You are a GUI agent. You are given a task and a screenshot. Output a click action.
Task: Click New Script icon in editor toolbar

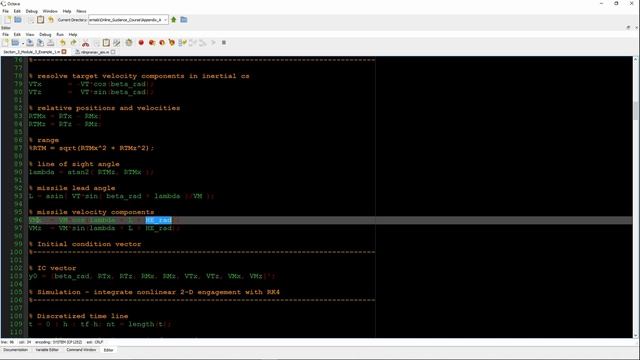5,42
